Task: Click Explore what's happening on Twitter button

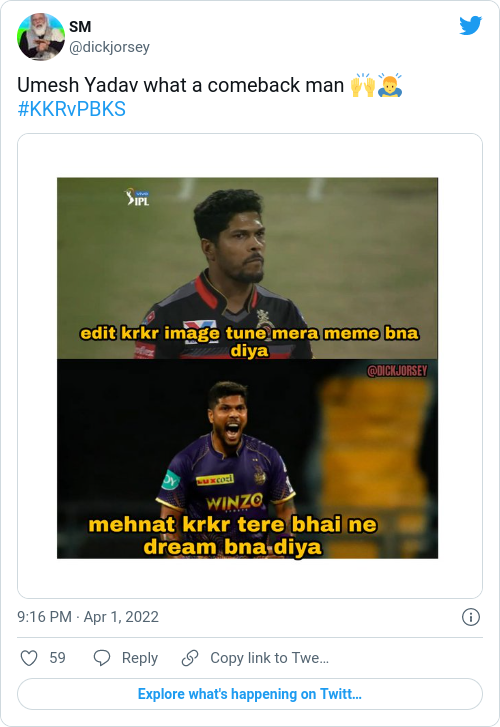Action: click(250, 694)
